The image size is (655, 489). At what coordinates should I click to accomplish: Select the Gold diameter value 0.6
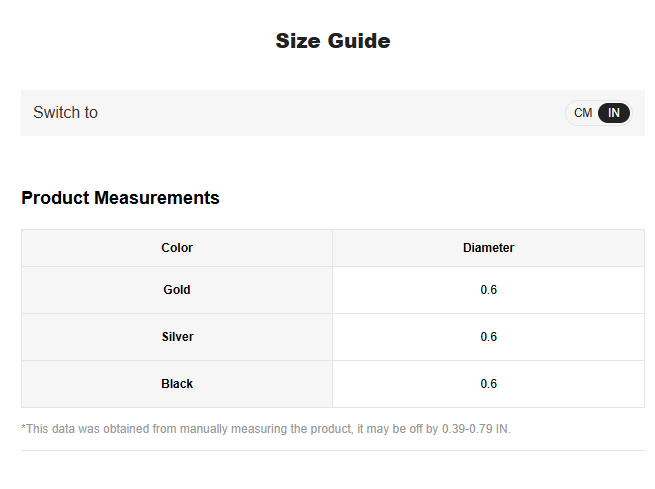[489, 290]
